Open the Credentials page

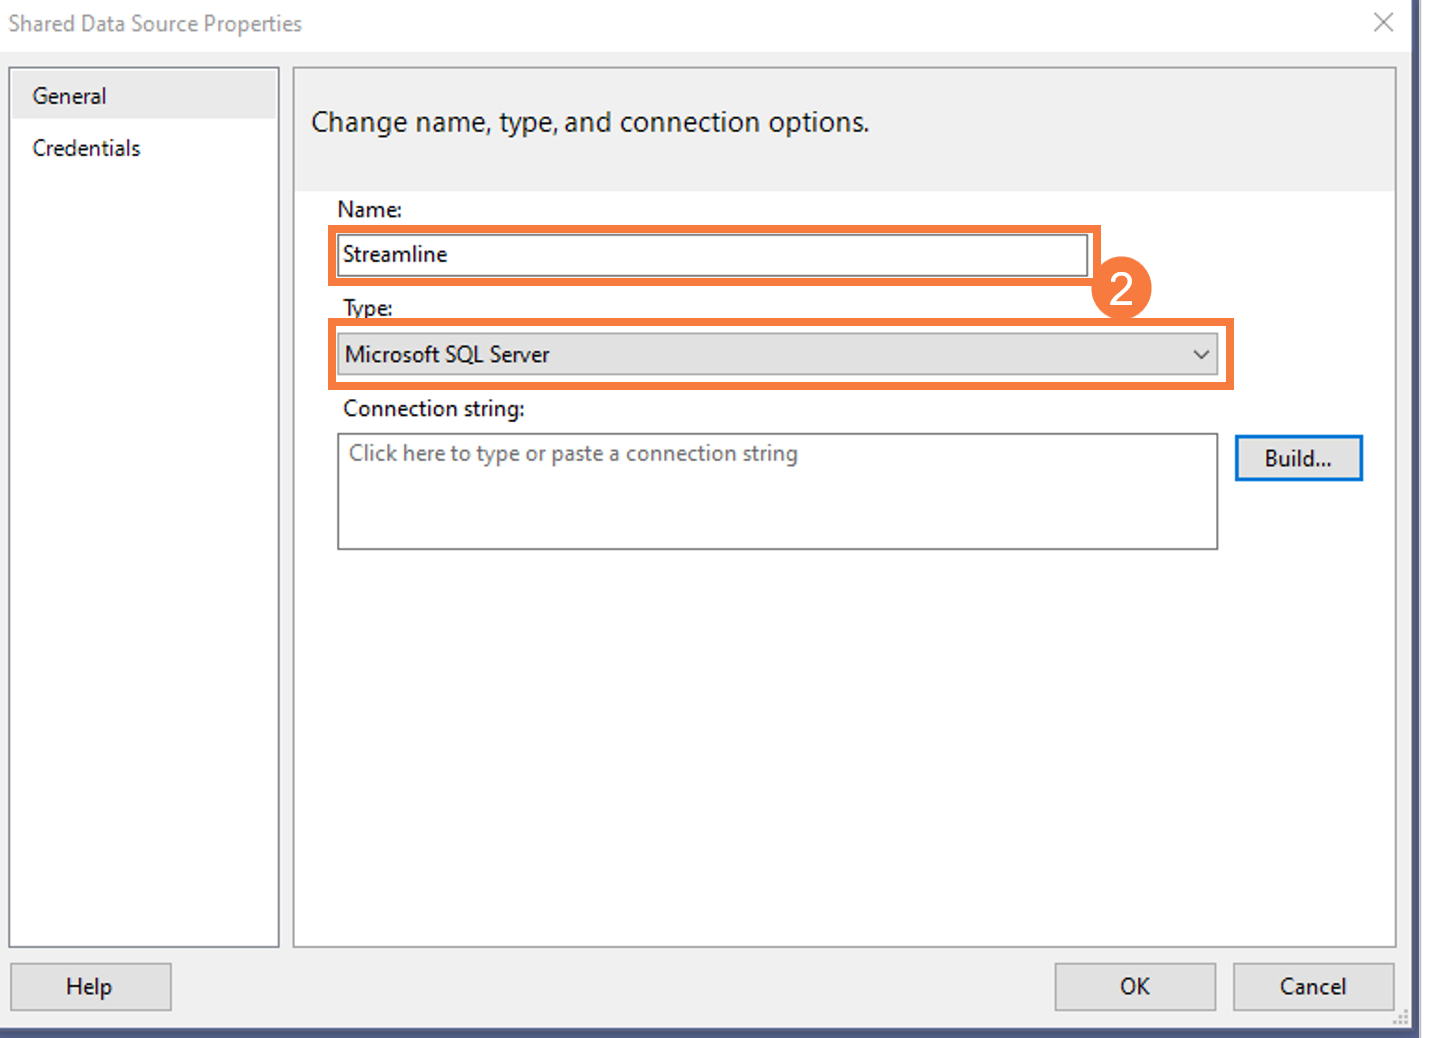coord(143,148)
